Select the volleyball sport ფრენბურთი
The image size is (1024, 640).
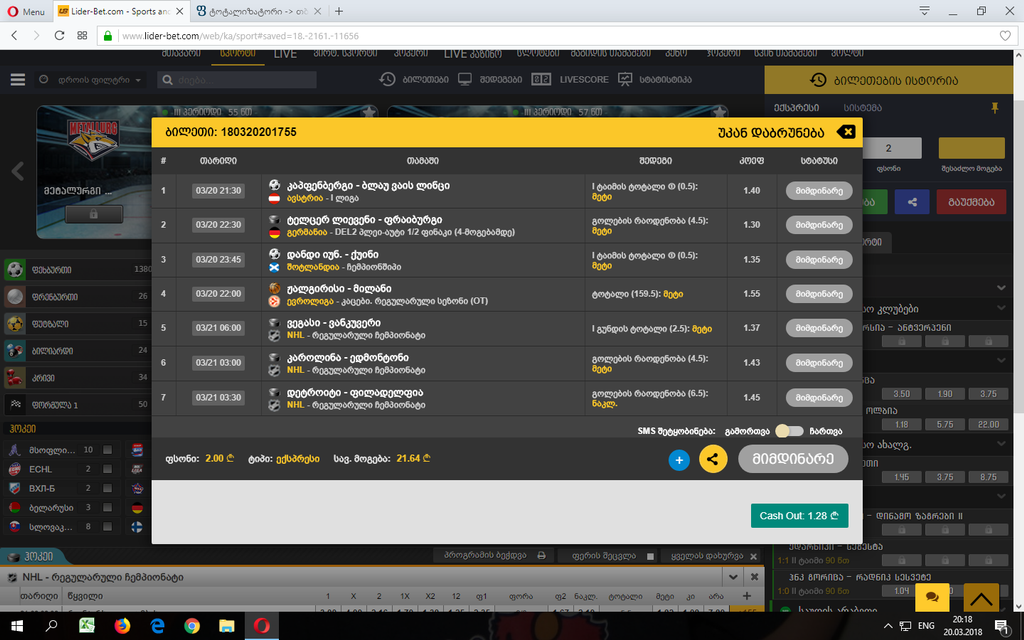coord(77,296)
